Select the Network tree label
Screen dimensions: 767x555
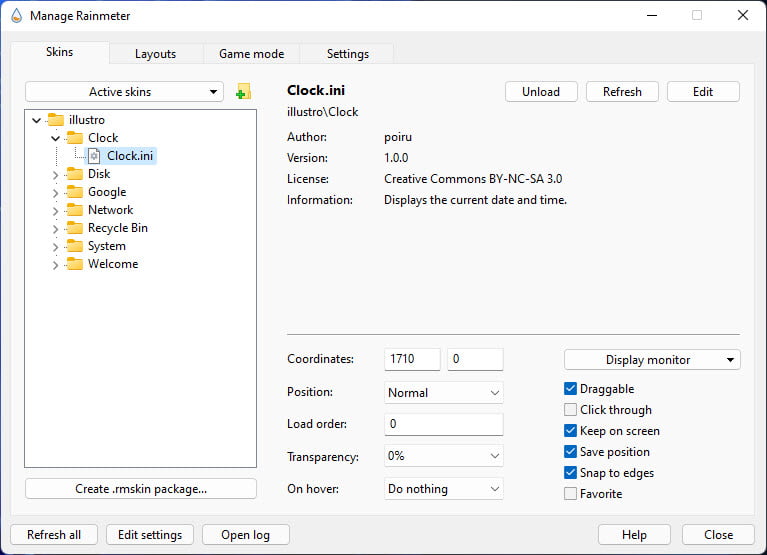[111, 210]
